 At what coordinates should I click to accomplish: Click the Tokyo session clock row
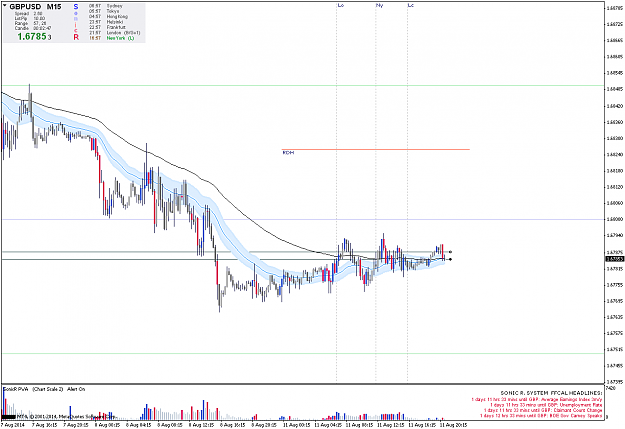tap(104, 11)
